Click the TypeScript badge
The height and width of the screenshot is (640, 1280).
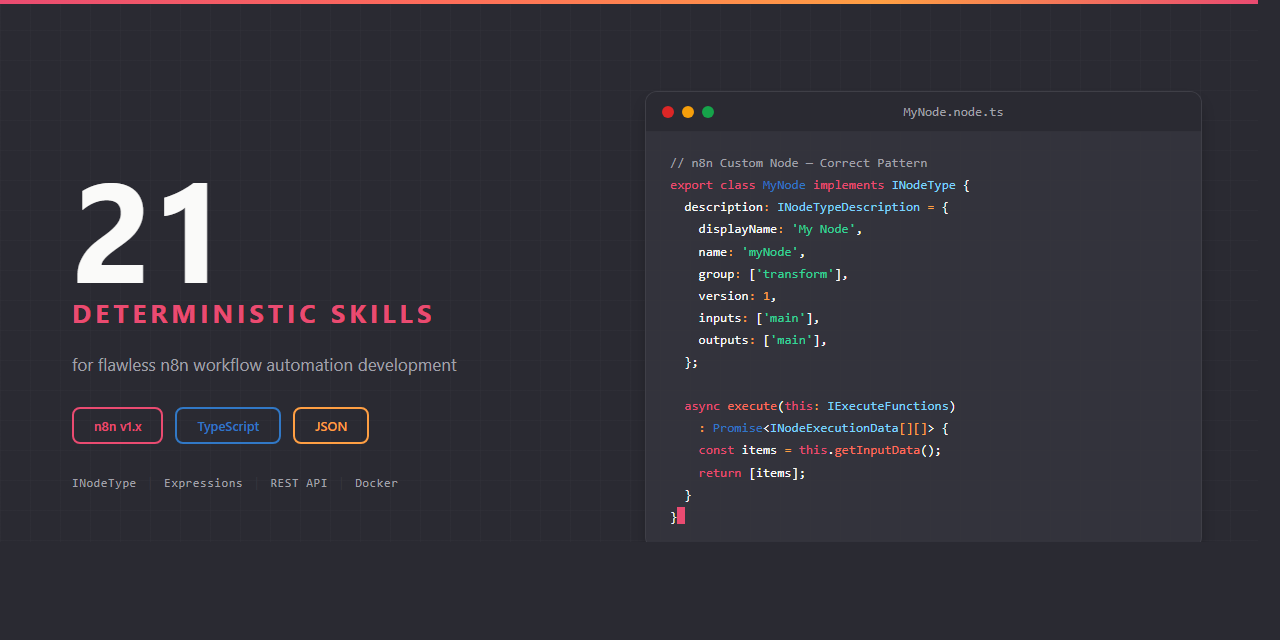tap(228, 426)
